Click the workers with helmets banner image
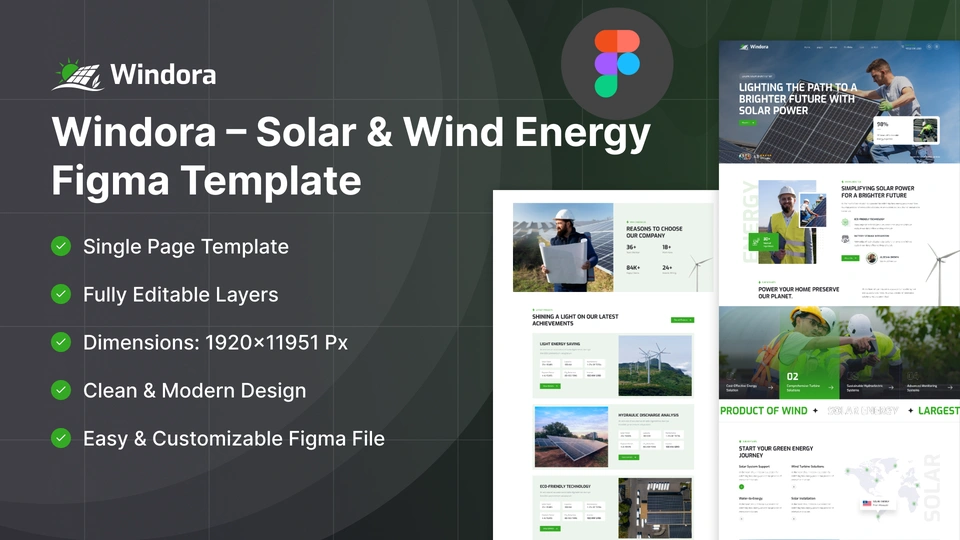This screenshot has height=540, width=960. coord(839,353)
